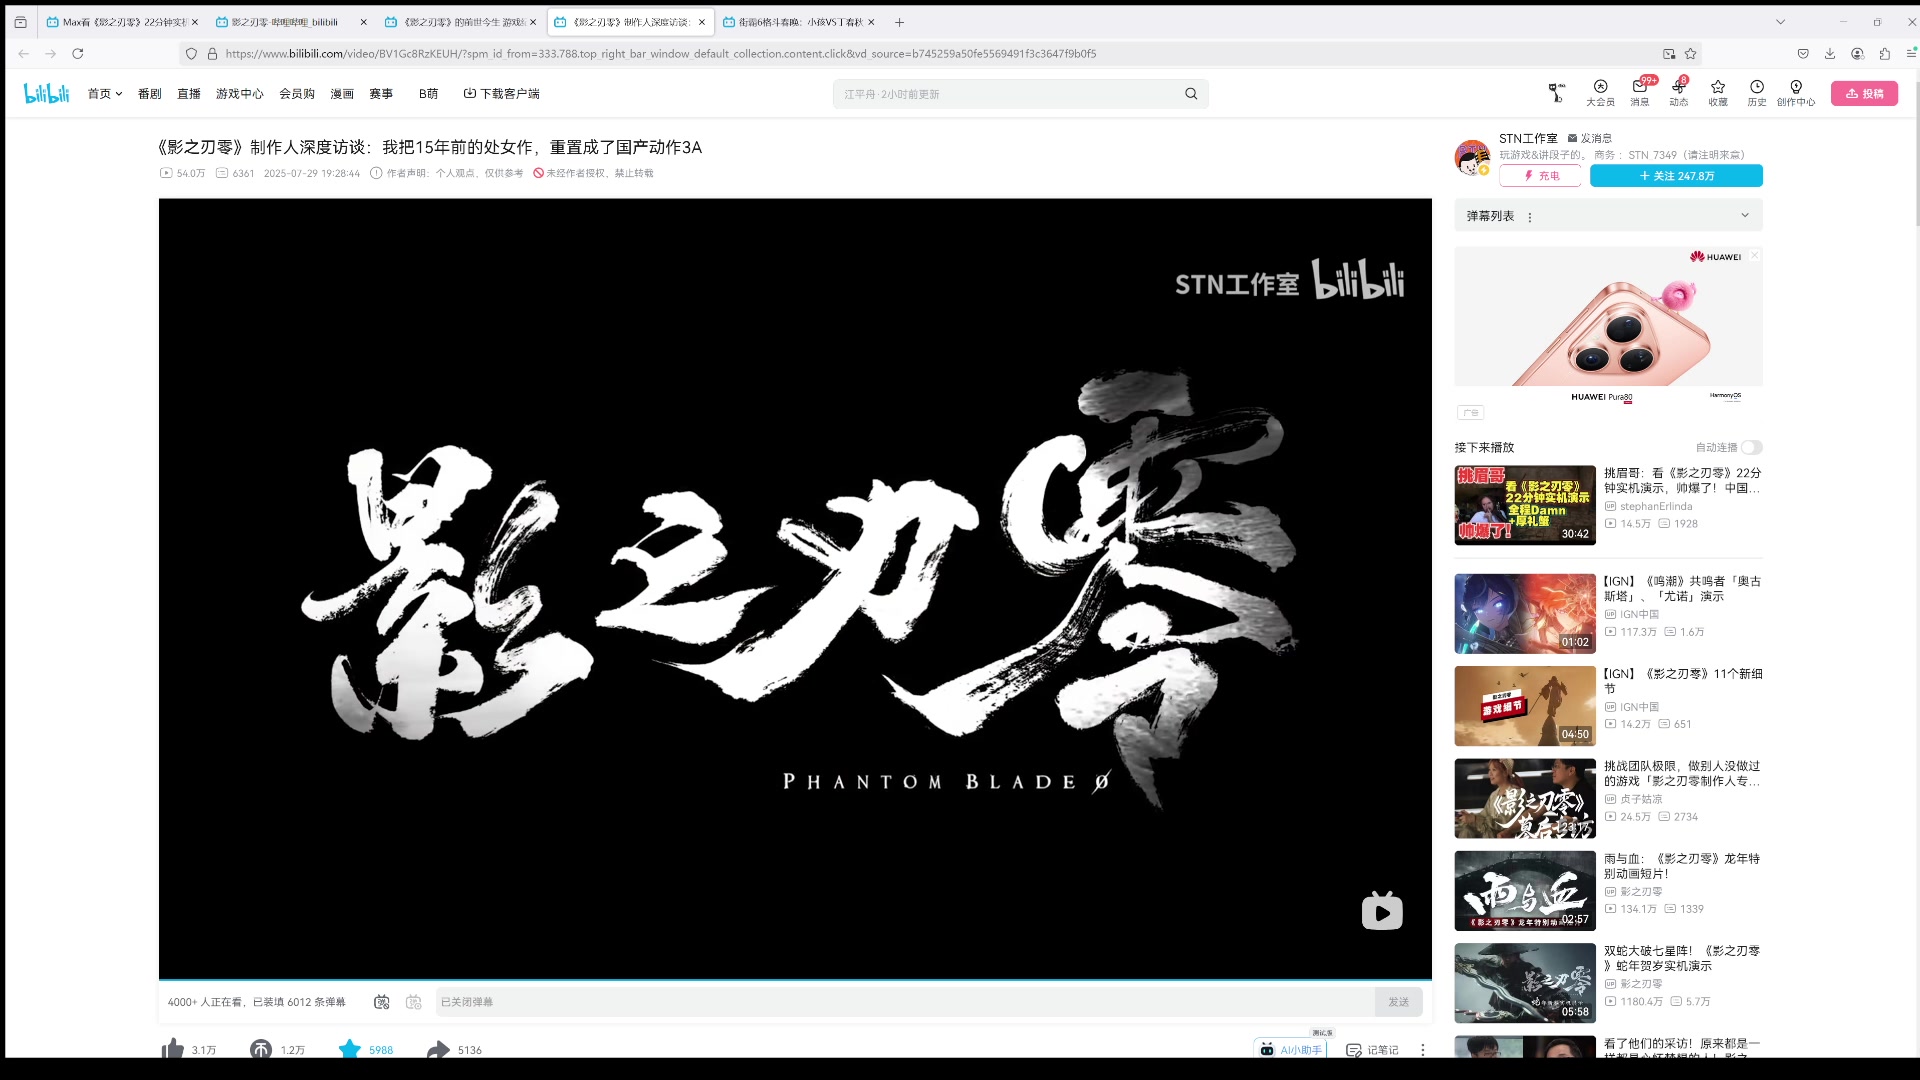
Task: Click 发消息 to message the uploader
Action: (x=1590, y=138)
